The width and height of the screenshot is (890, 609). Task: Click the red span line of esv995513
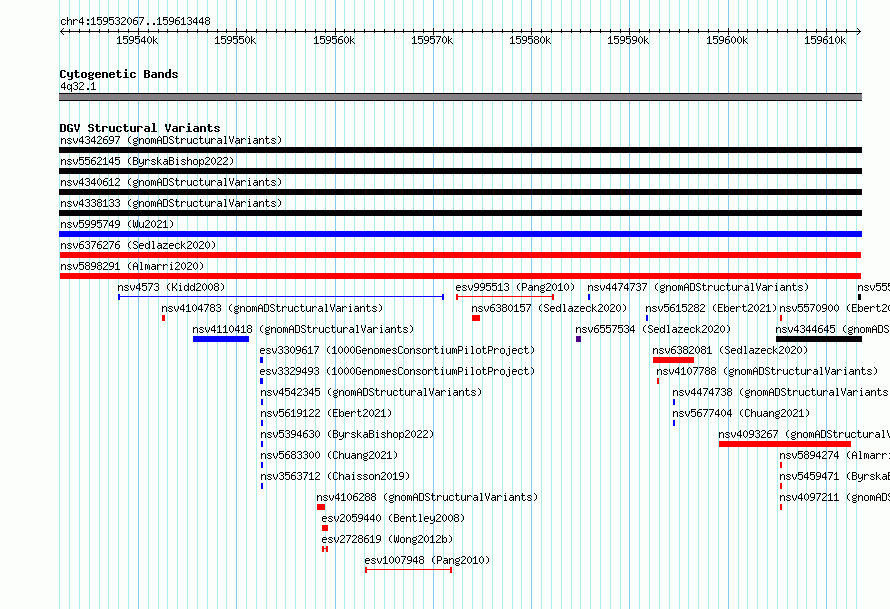(x=505, y=297)
